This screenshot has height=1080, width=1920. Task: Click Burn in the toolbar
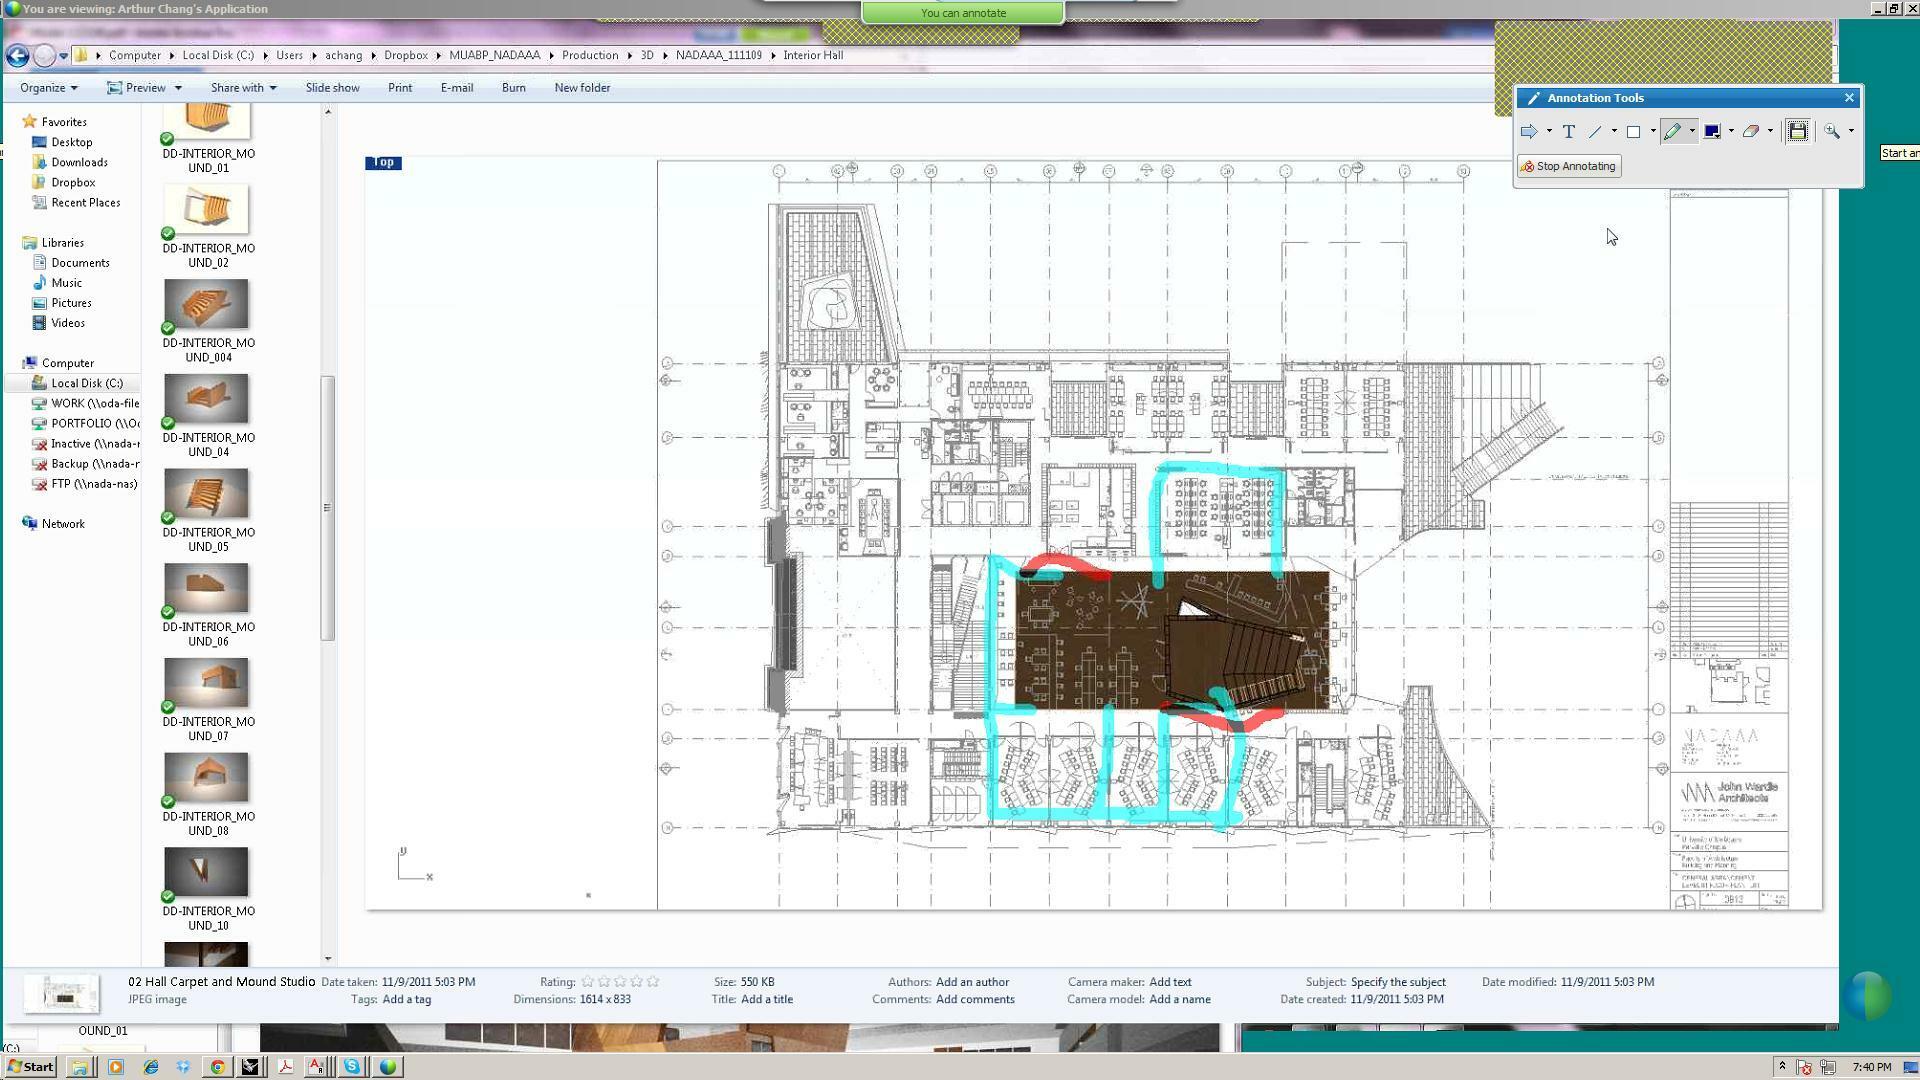pyautogui.click(x=514, y=88)
